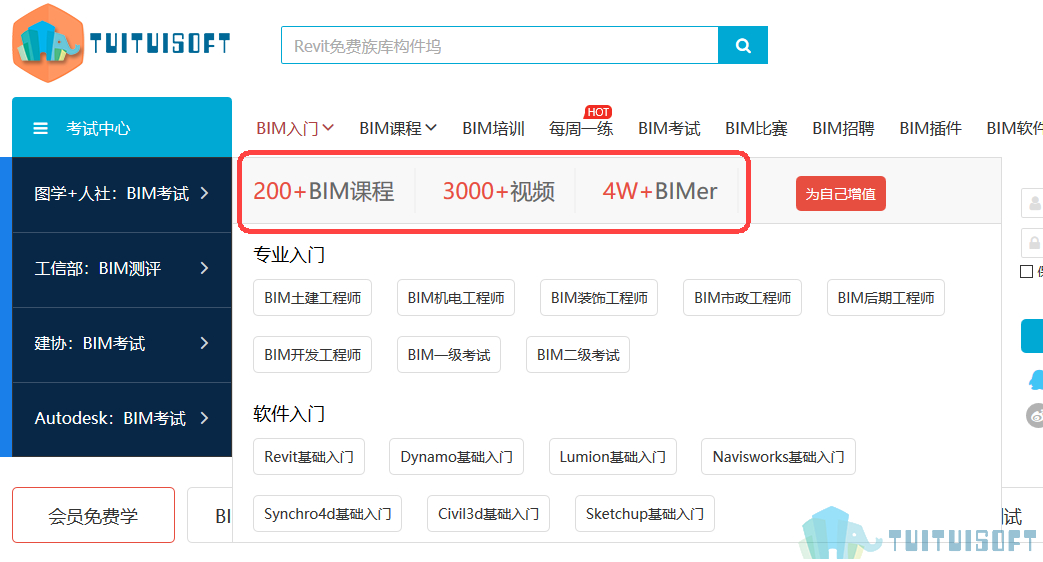The image size is (1043, 562).
Task: Click the HOT badge above 每周一练
Action: [598, 112]
